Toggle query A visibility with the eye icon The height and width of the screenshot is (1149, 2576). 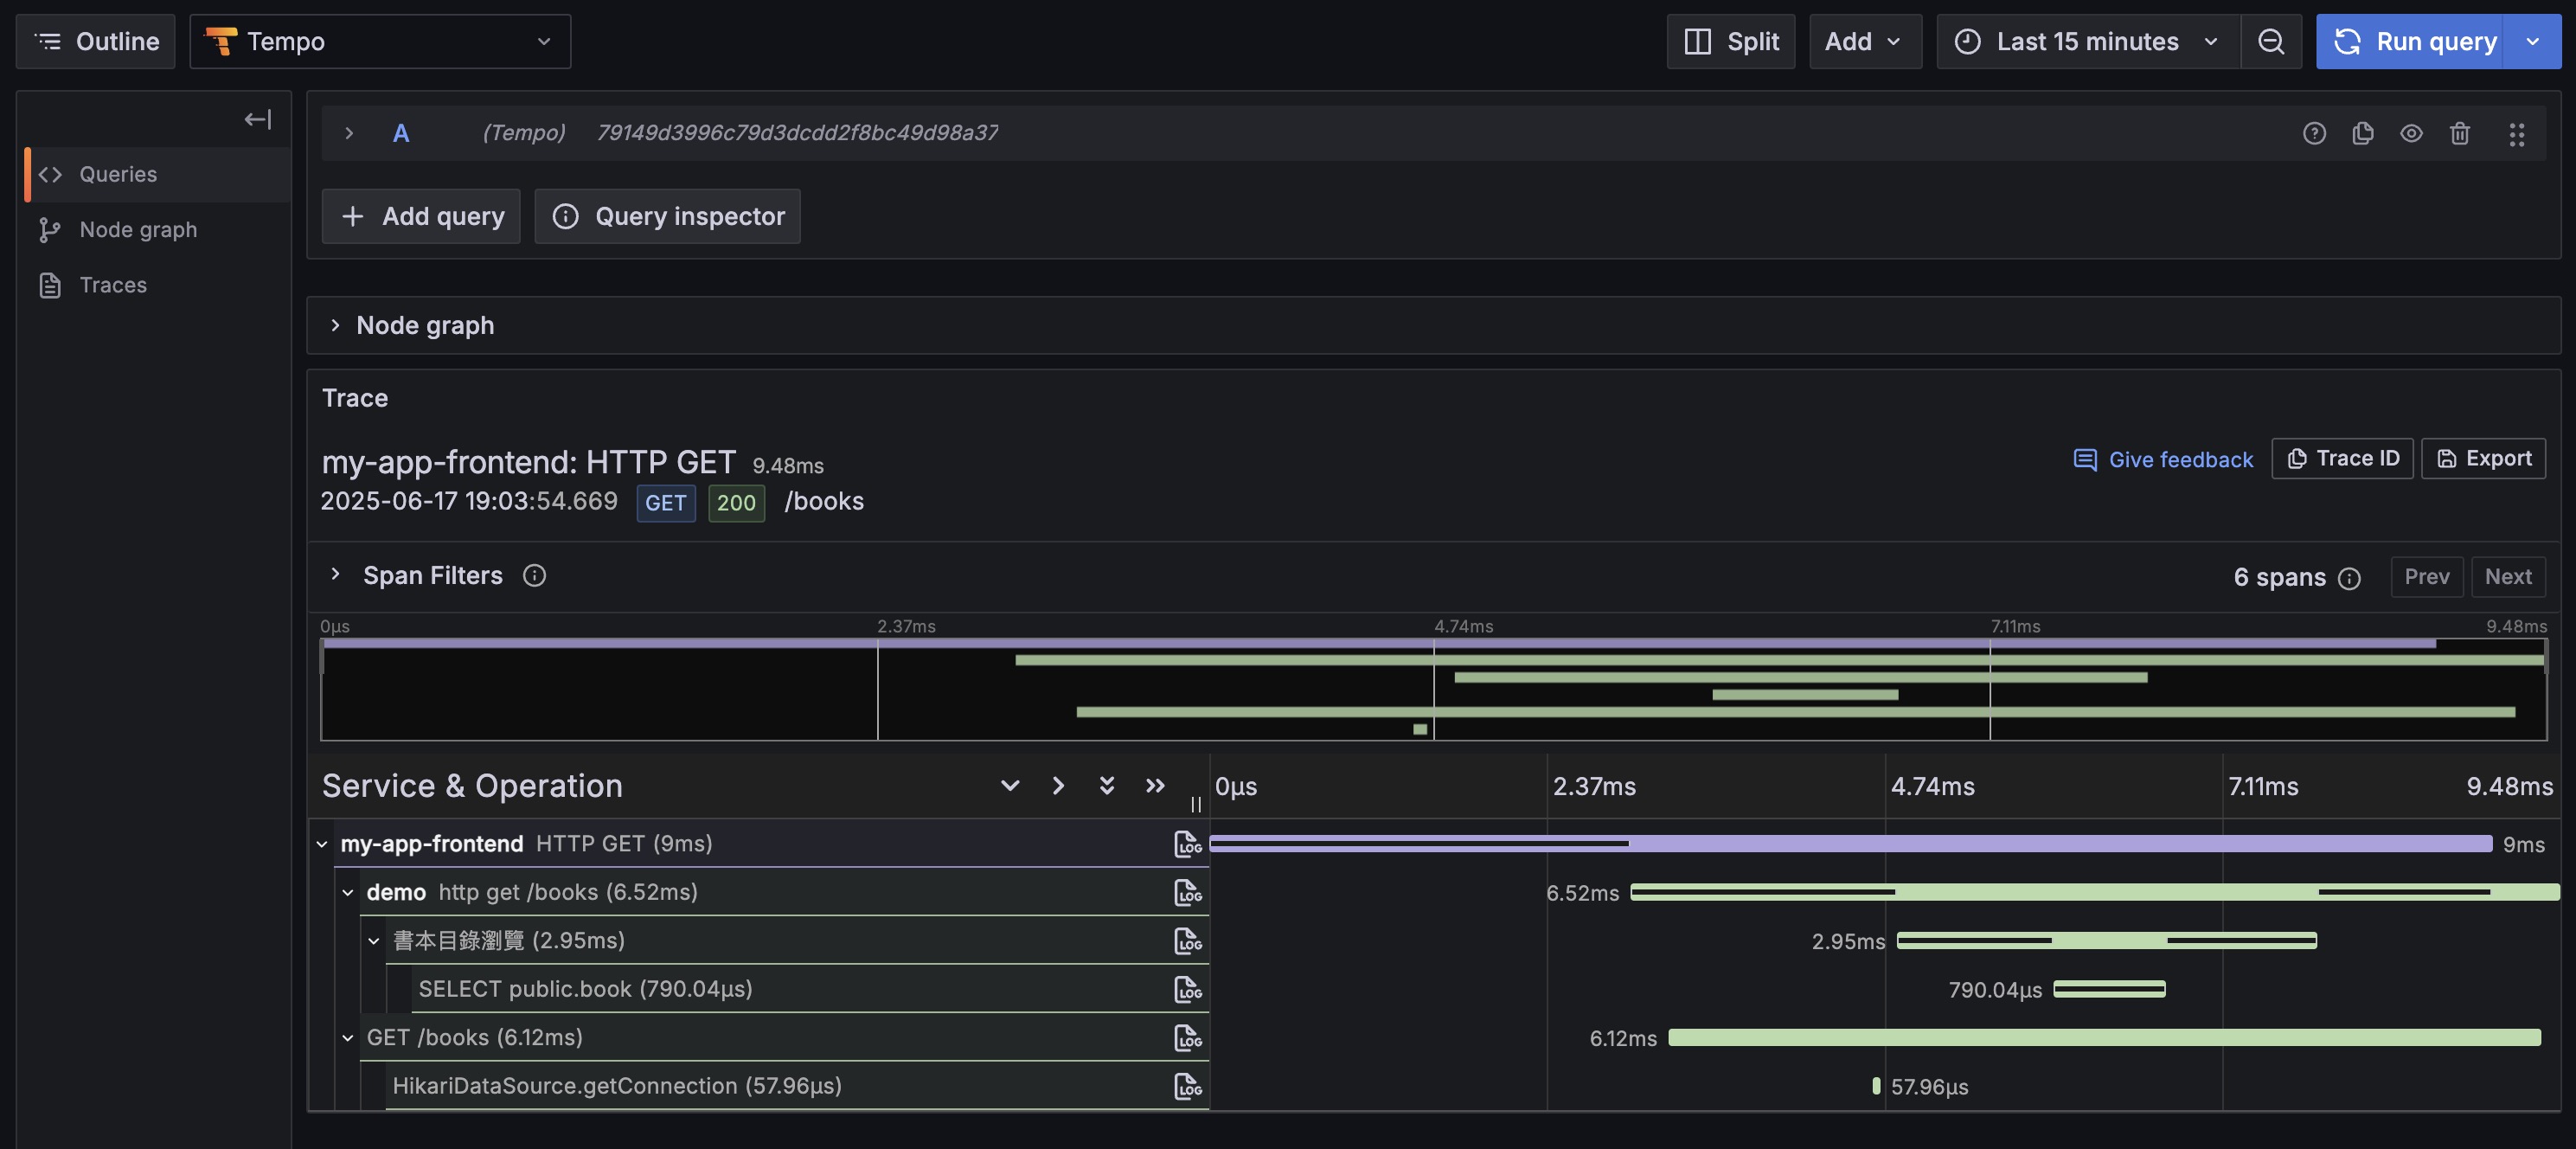pyautogui.click(x=2410, y=133)
